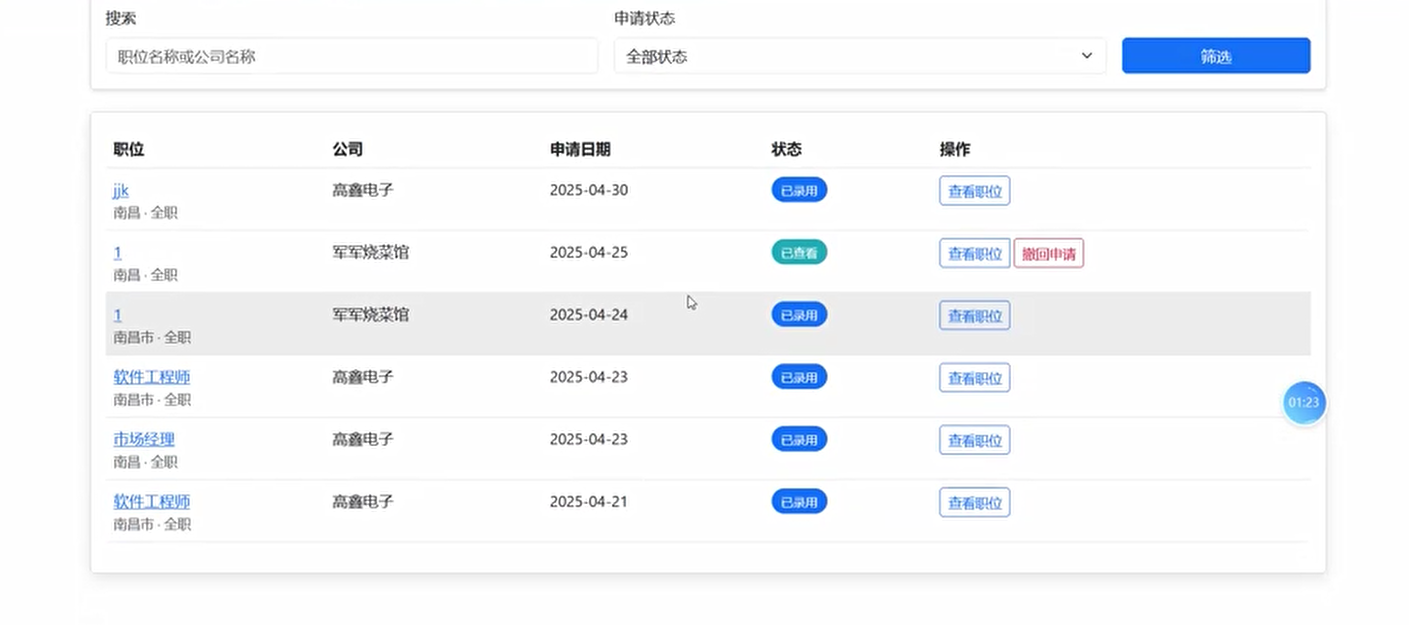Click the chevron arrow on the status selector
This screenshot has height=625, width=1409.
pos(1087,57)
